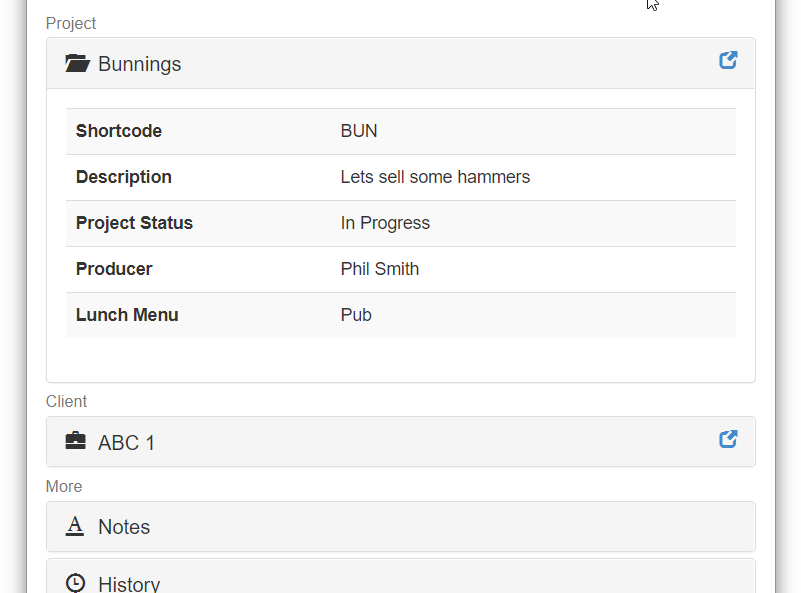This screenshot has height=593, width=801.
Task: Collapse the Bunnings project panel header
Action: (400, 63)
